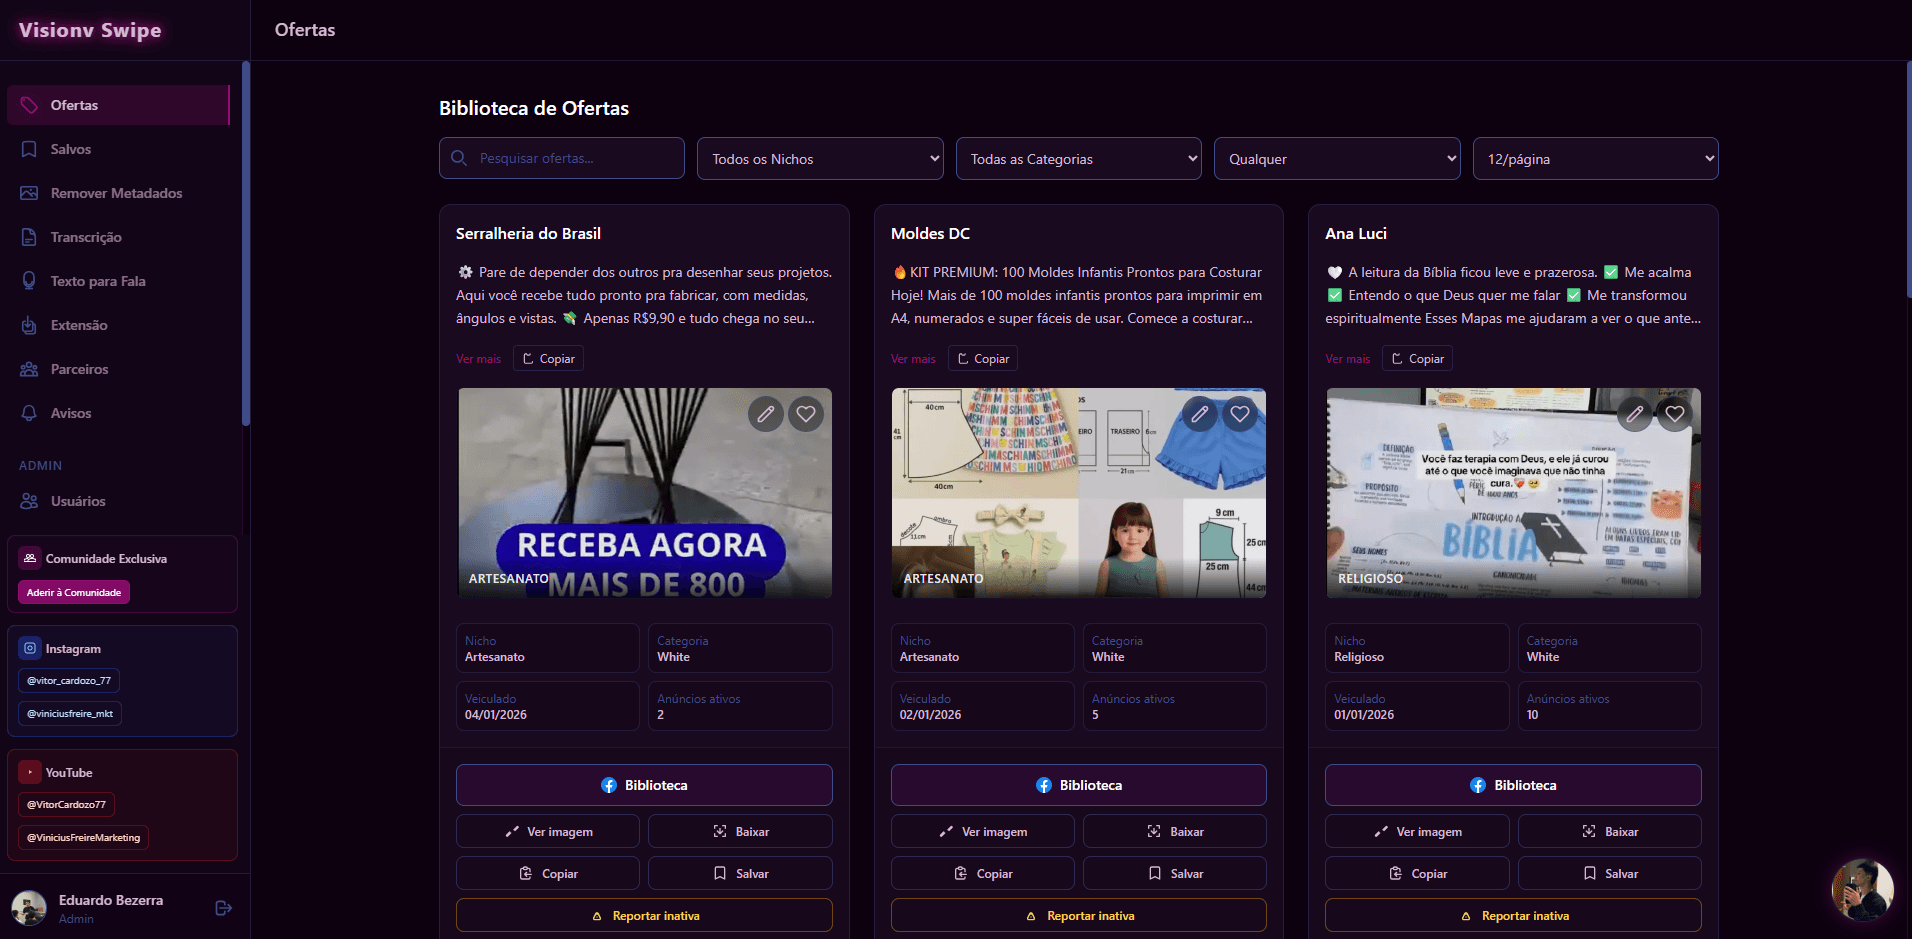1912x939 pixels.
Task: Click the logout icon beside Eduardo Bezerra
Action: point(224,908)
